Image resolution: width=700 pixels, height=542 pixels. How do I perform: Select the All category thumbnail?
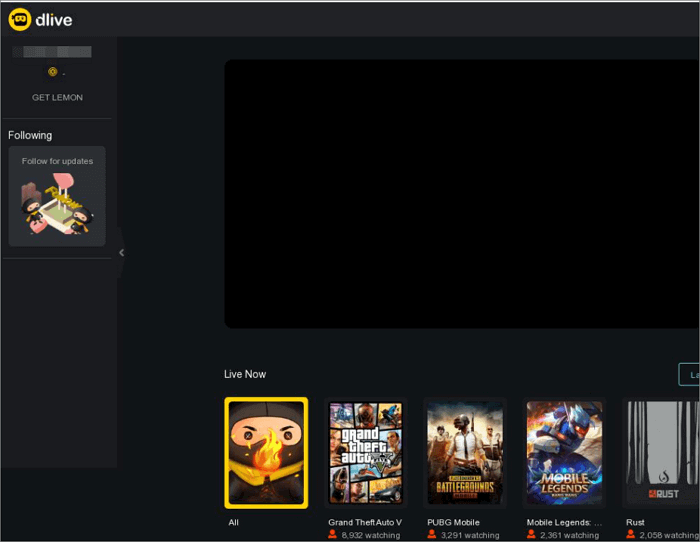point(266,452)
